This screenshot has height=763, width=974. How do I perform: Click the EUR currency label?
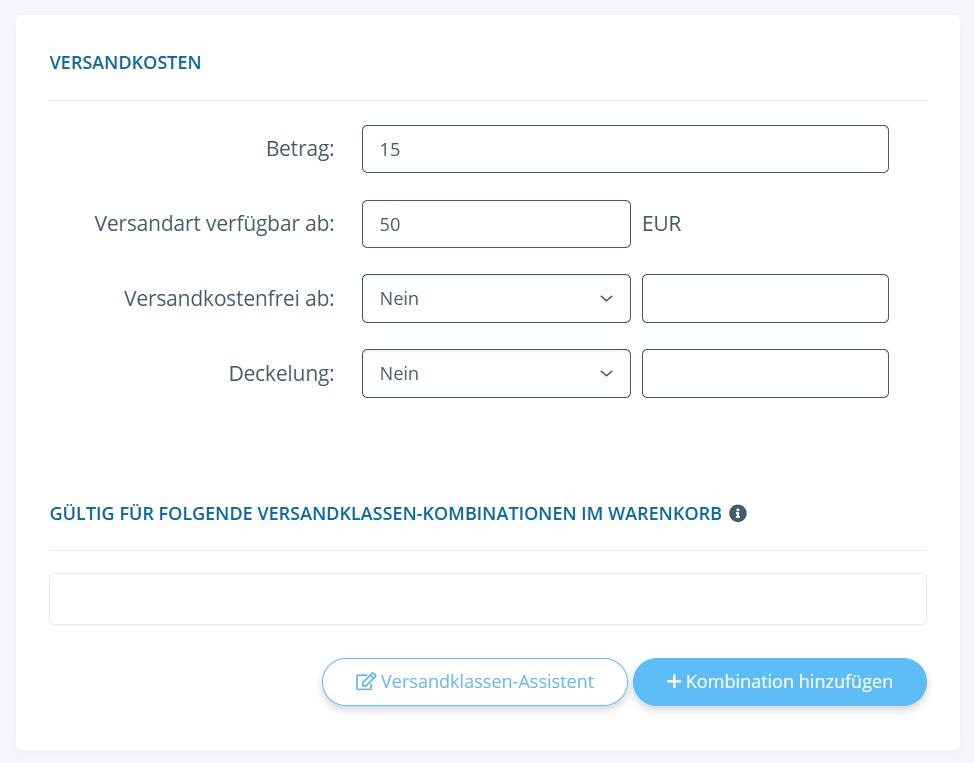(662, 224)
